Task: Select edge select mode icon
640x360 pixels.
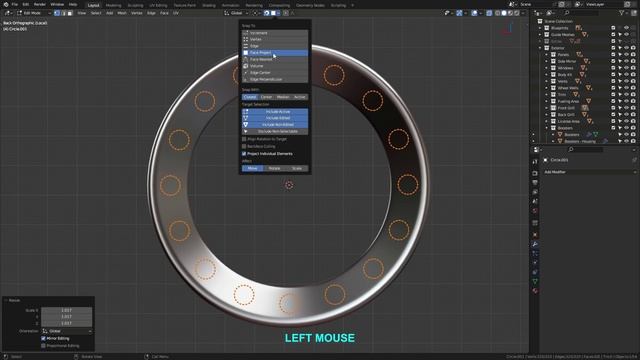Action: pos(63,13)
